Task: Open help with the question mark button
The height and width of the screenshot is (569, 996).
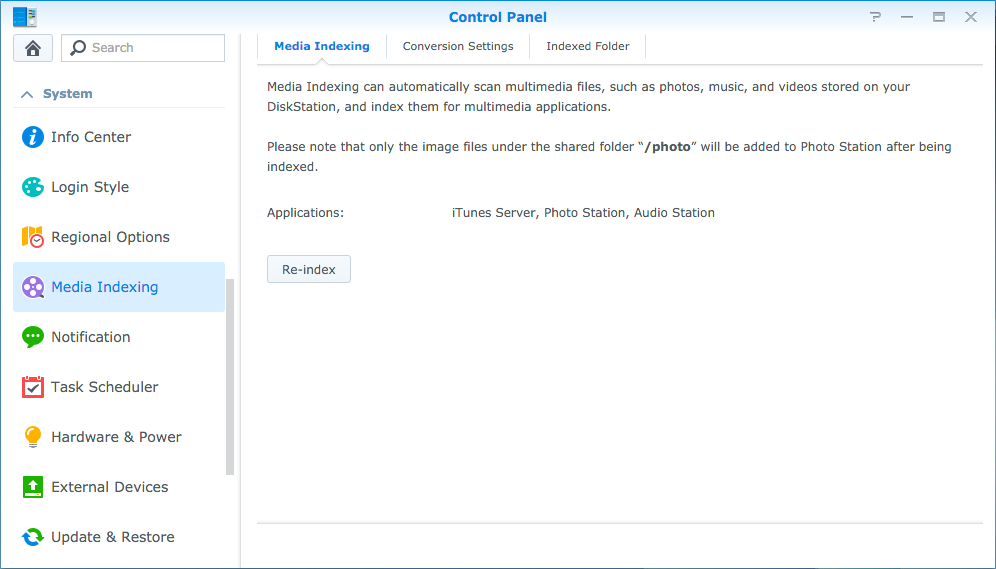Action: (876, 17)
